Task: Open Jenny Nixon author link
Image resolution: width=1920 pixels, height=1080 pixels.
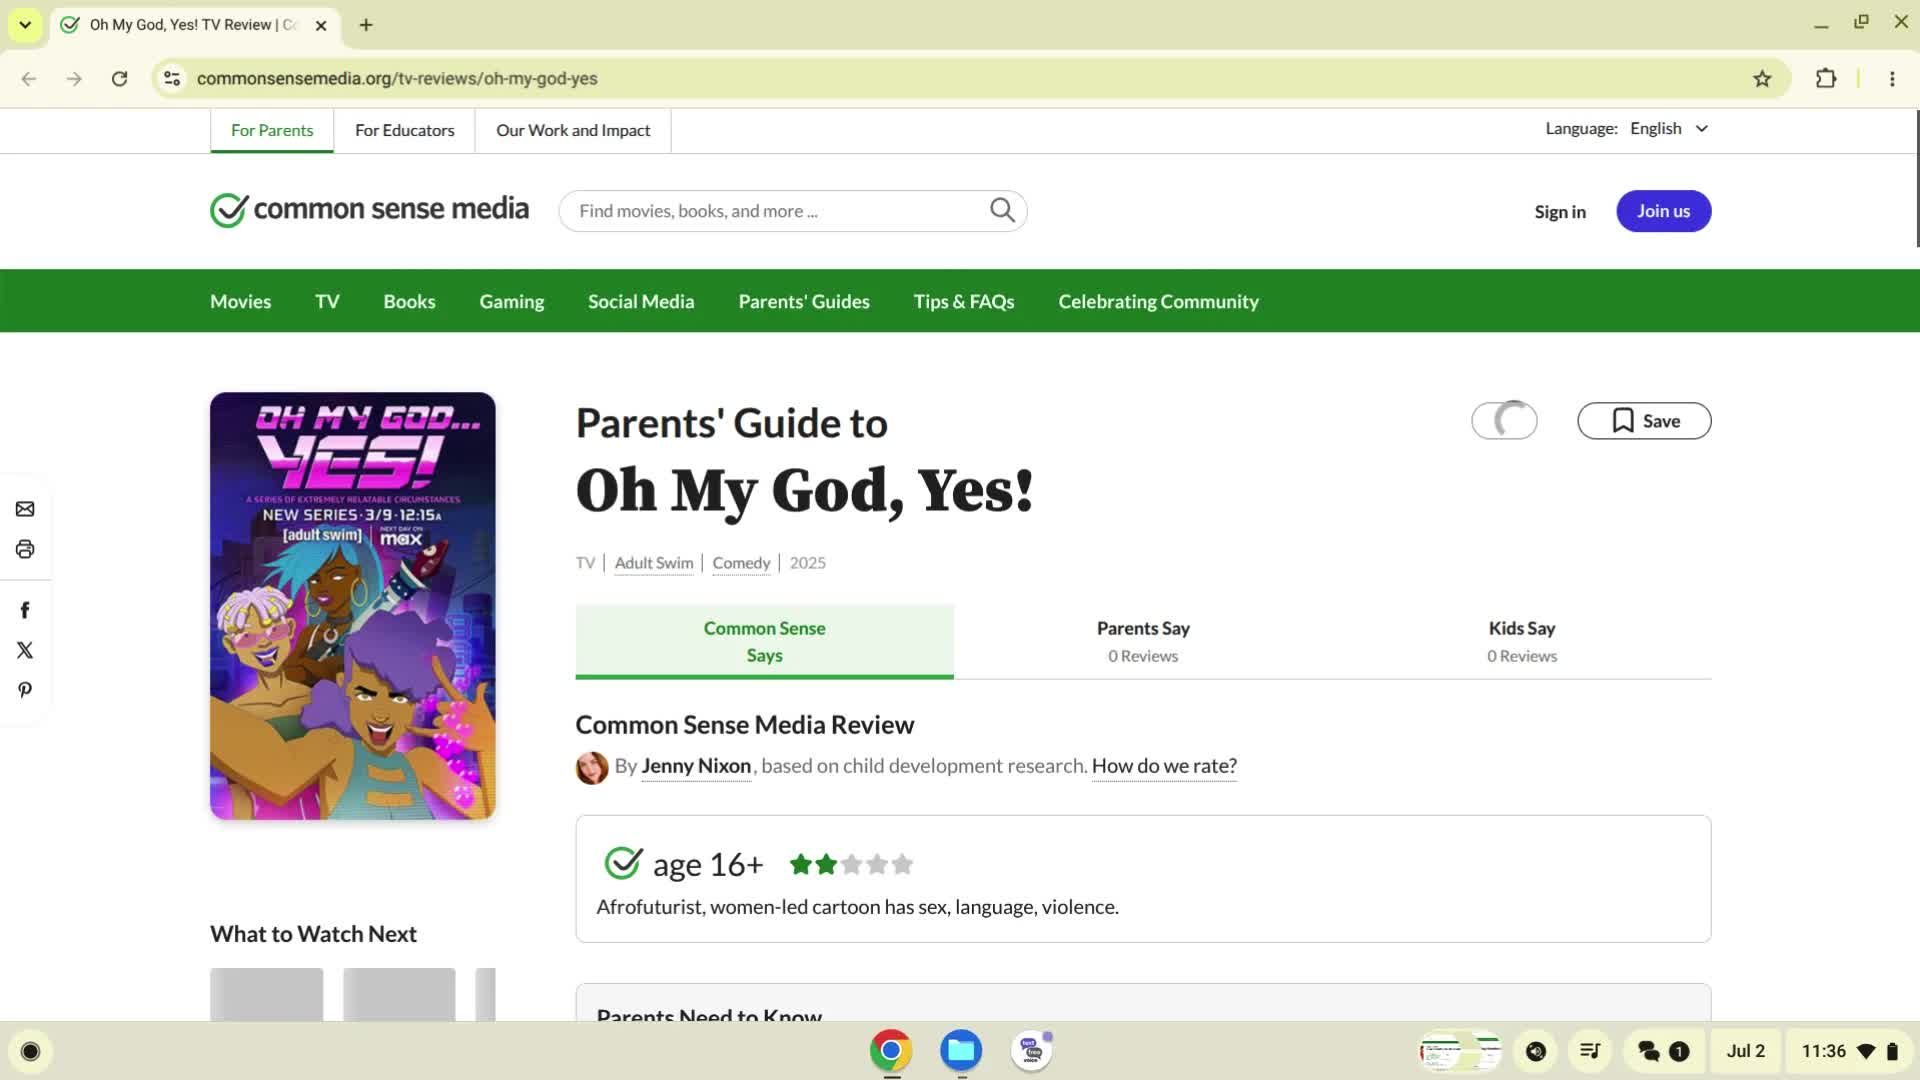Action: (696, 766)
